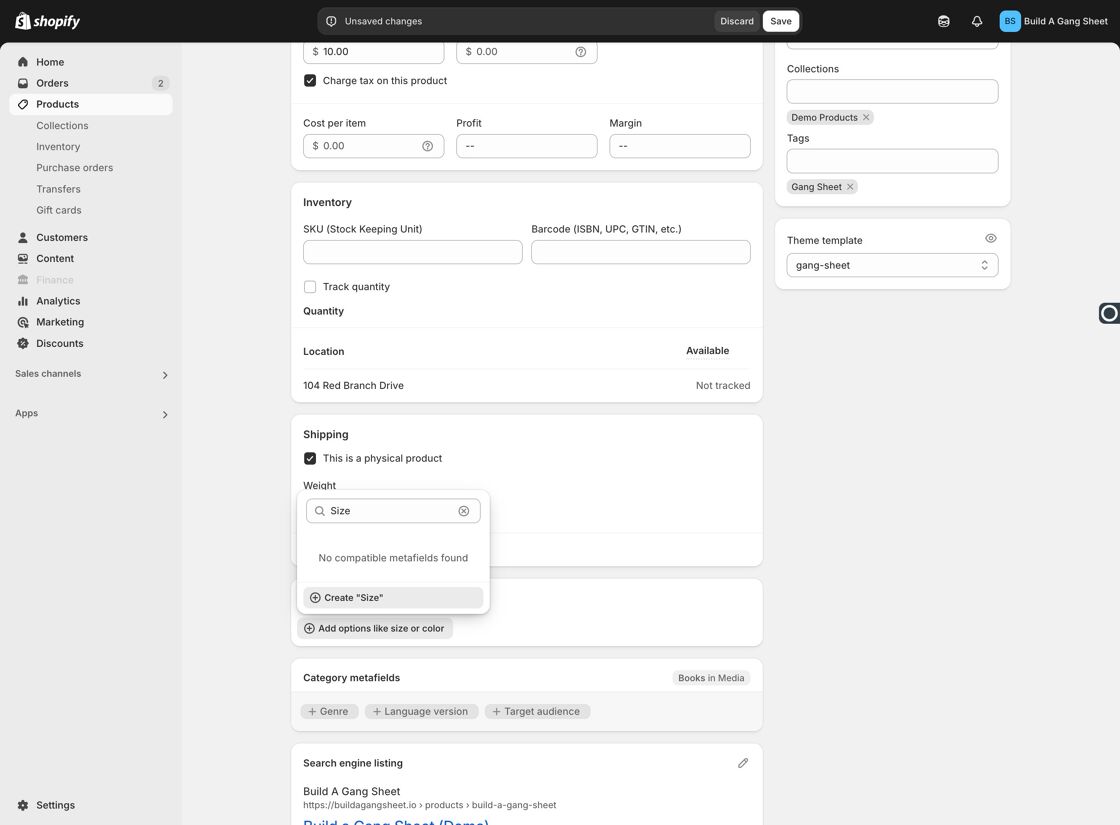Click the Not tracked availability text

pyautogui.click(x=723, y=386)
